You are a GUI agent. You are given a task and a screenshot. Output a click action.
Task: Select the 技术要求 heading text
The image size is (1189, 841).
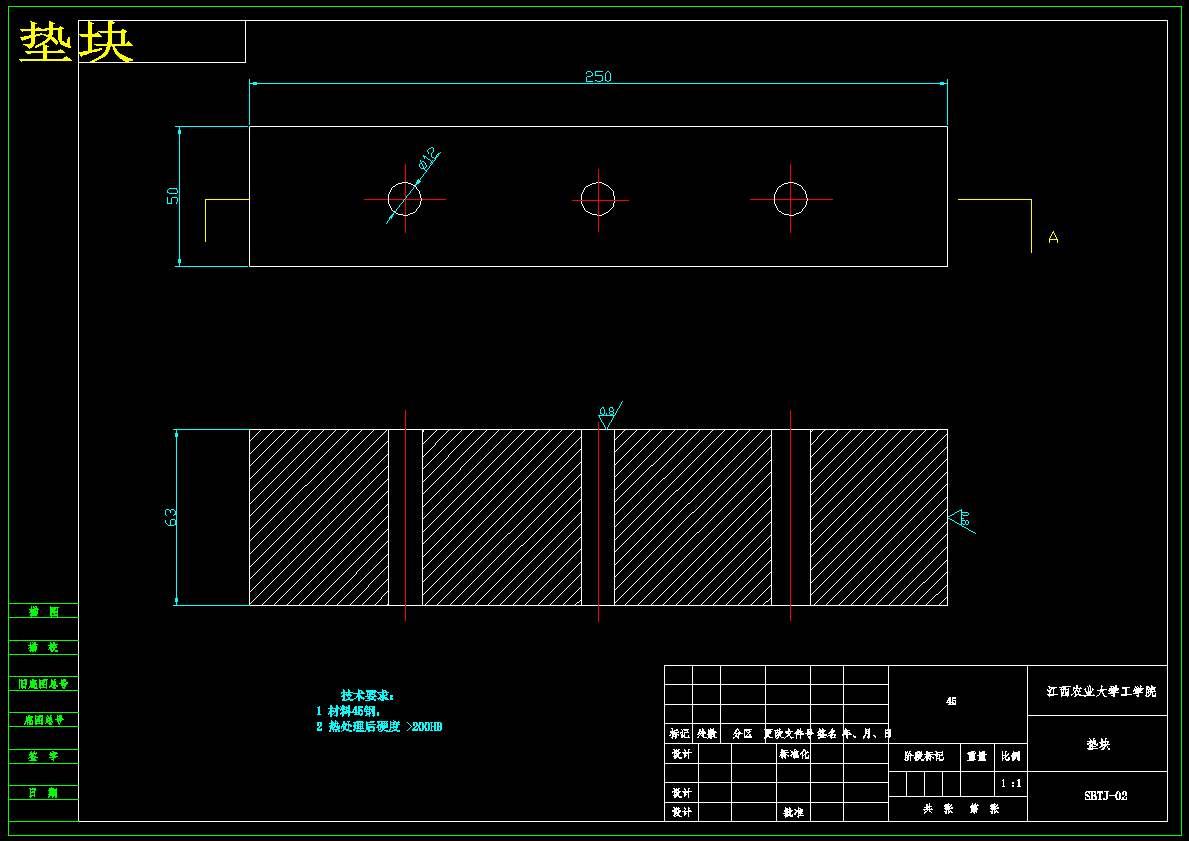(367, 695)
